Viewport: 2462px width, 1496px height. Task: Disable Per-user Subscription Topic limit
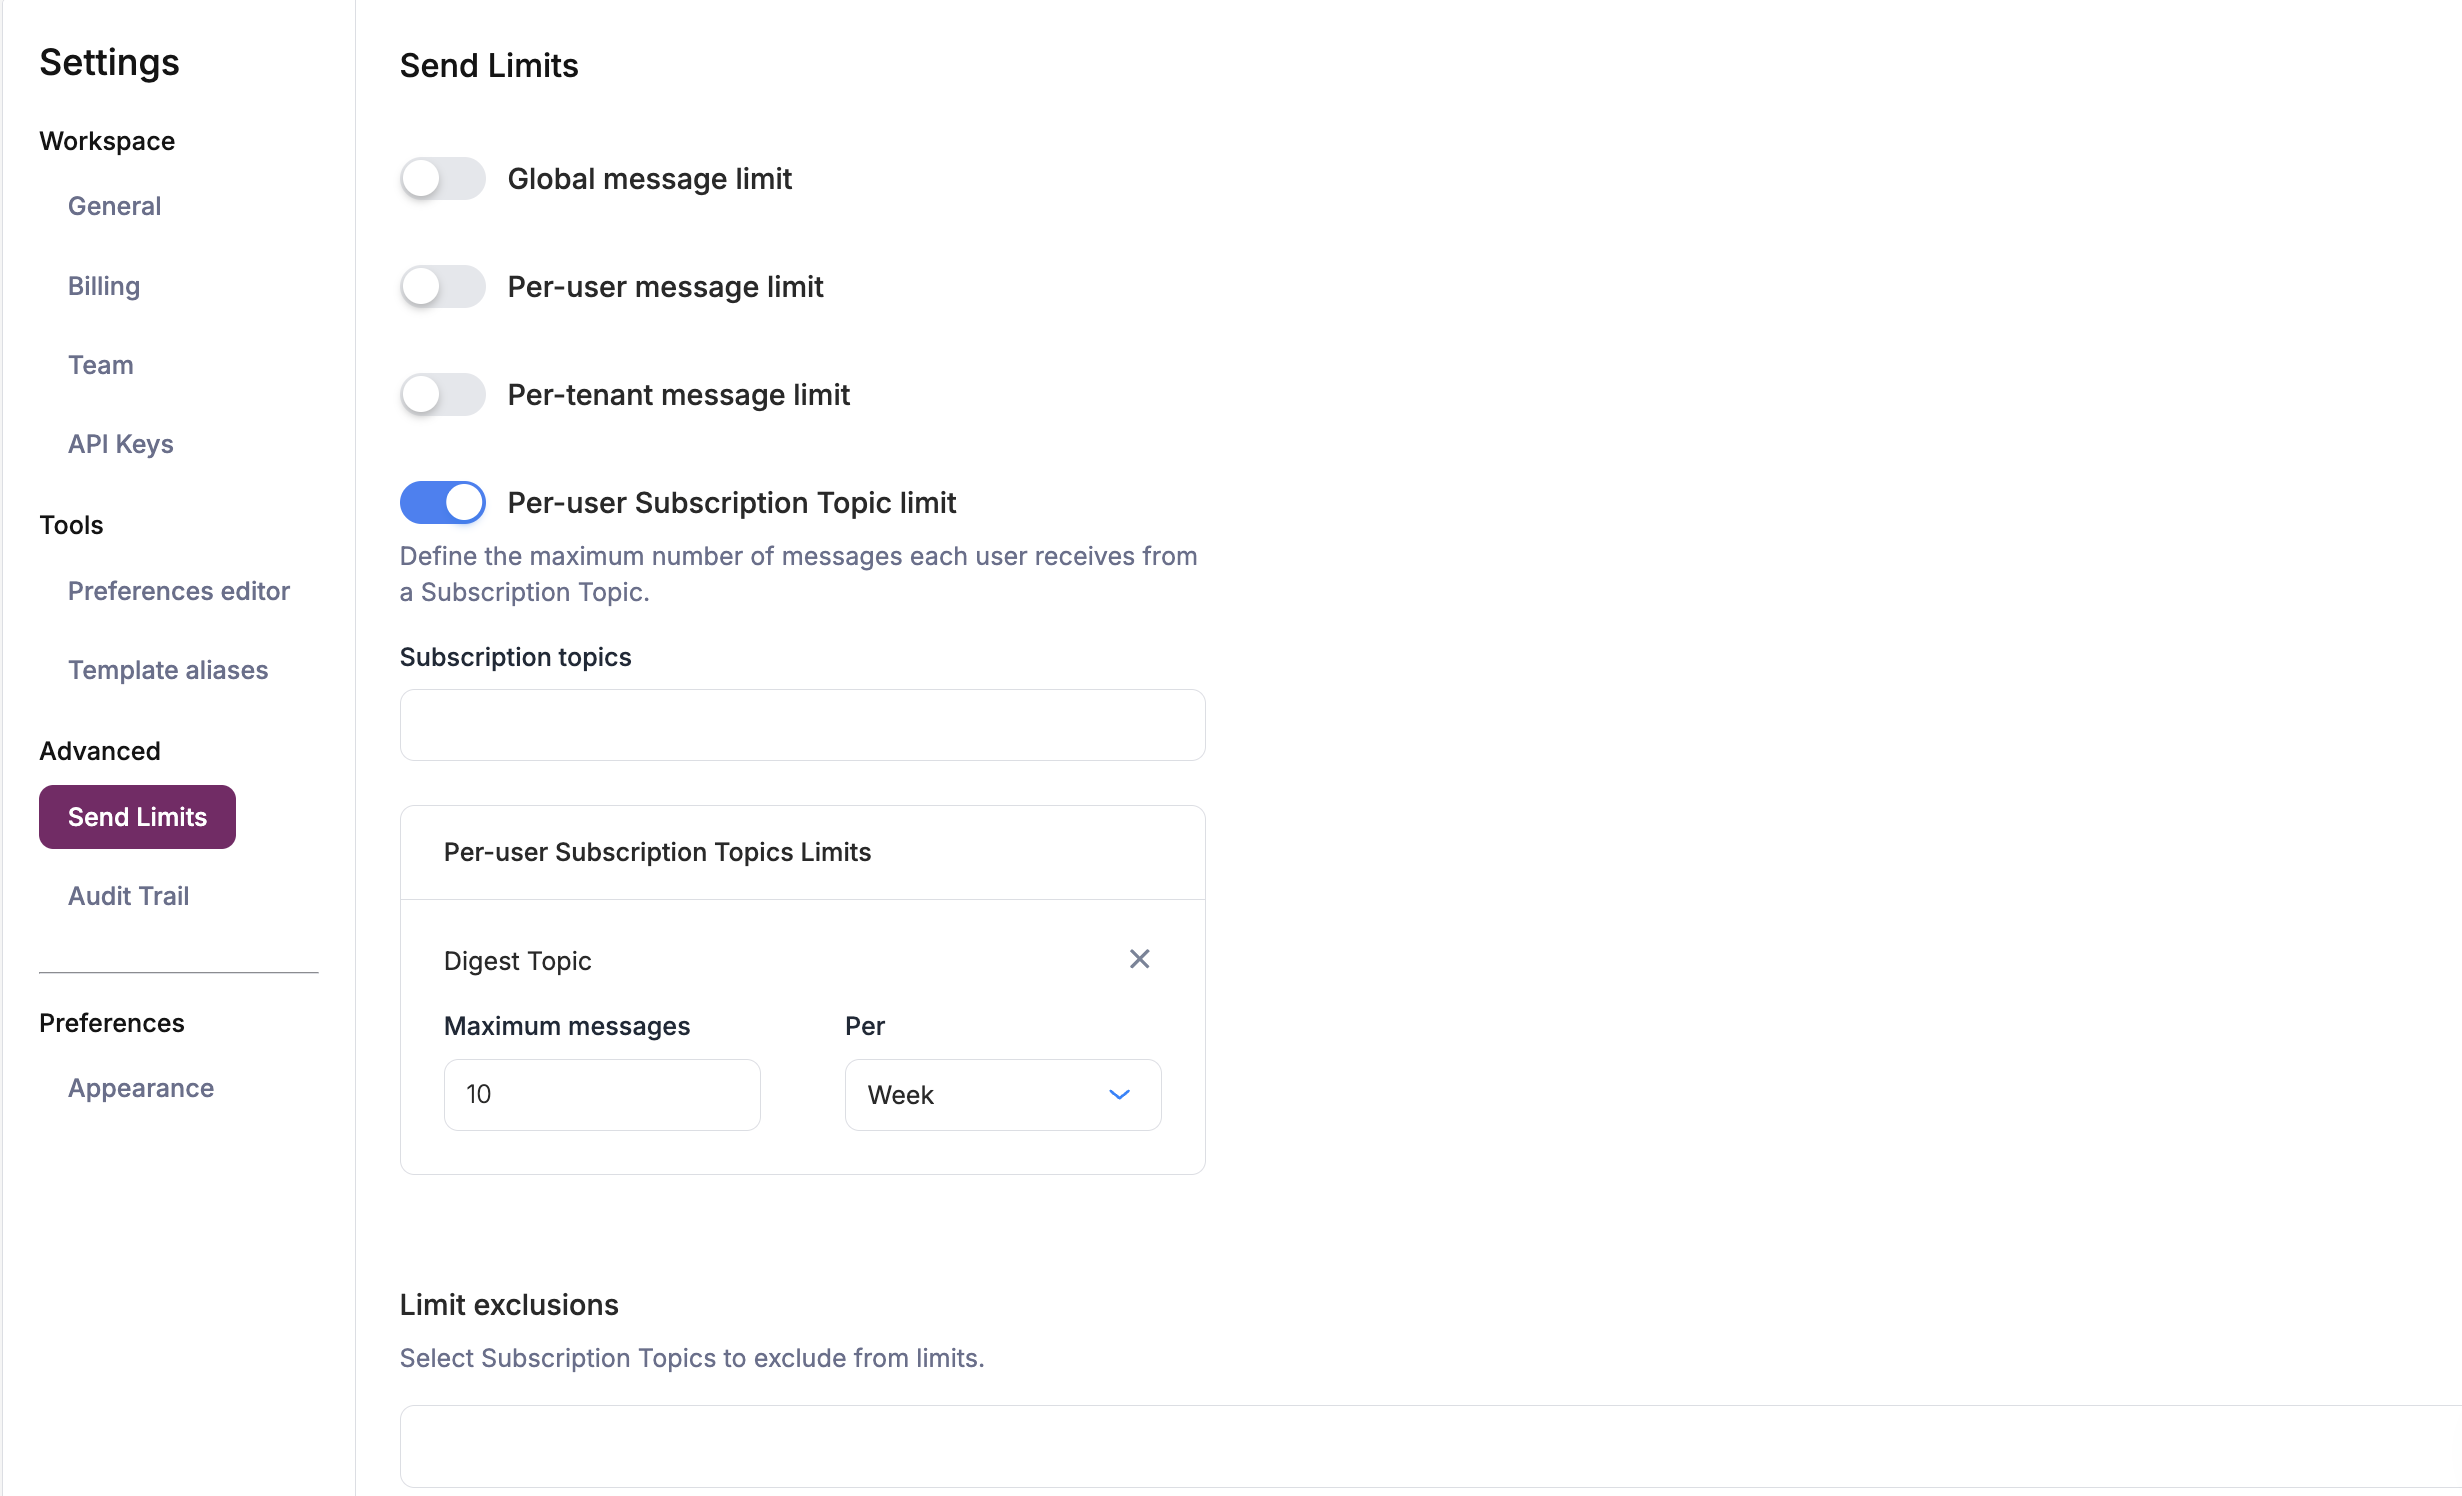click(x=442, y=502)
